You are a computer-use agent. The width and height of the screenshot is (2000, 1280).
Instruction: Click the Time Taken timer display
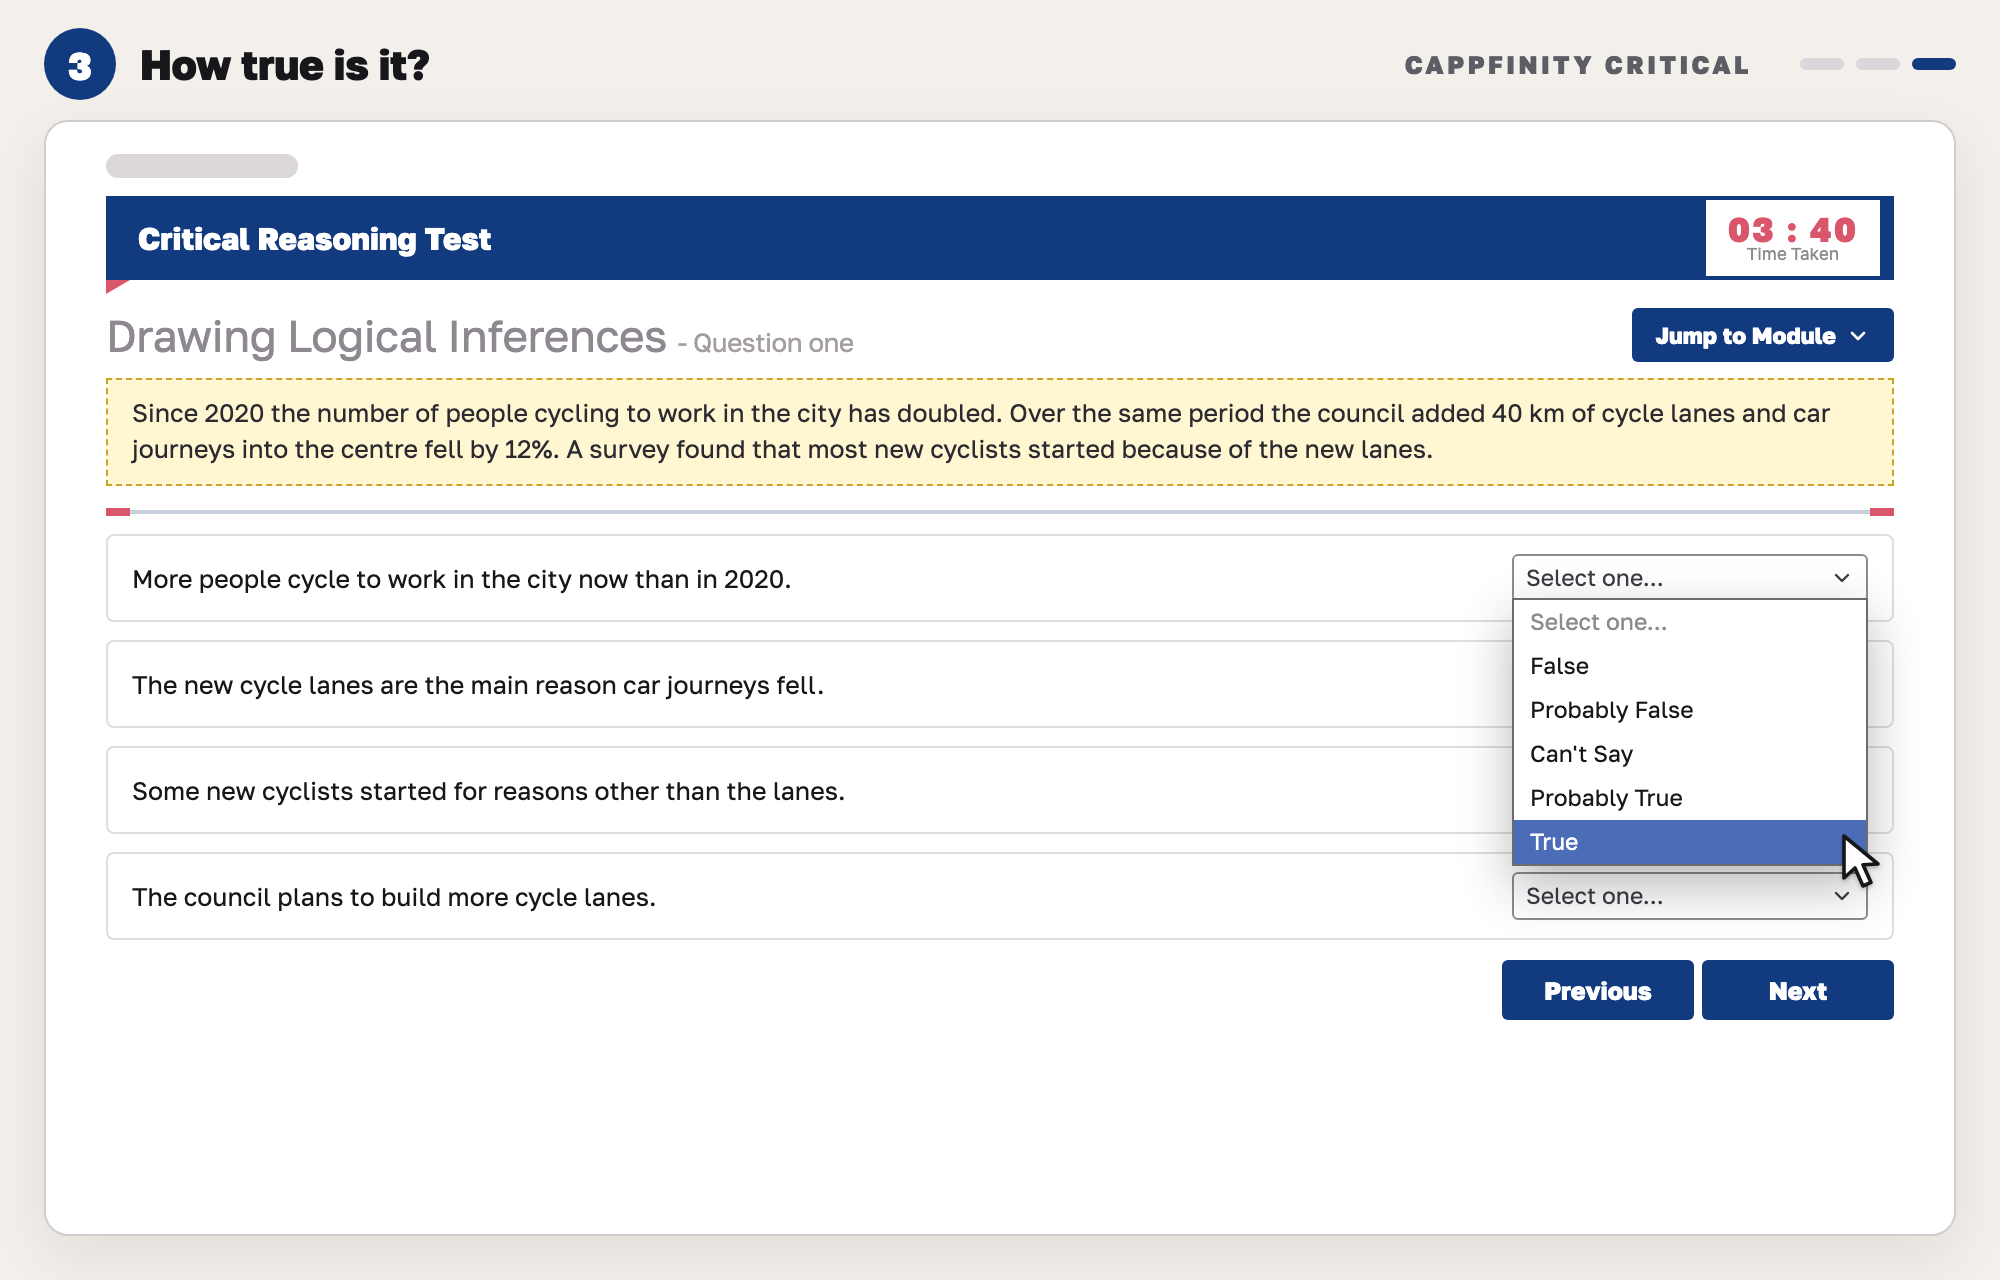(1792, 238)
